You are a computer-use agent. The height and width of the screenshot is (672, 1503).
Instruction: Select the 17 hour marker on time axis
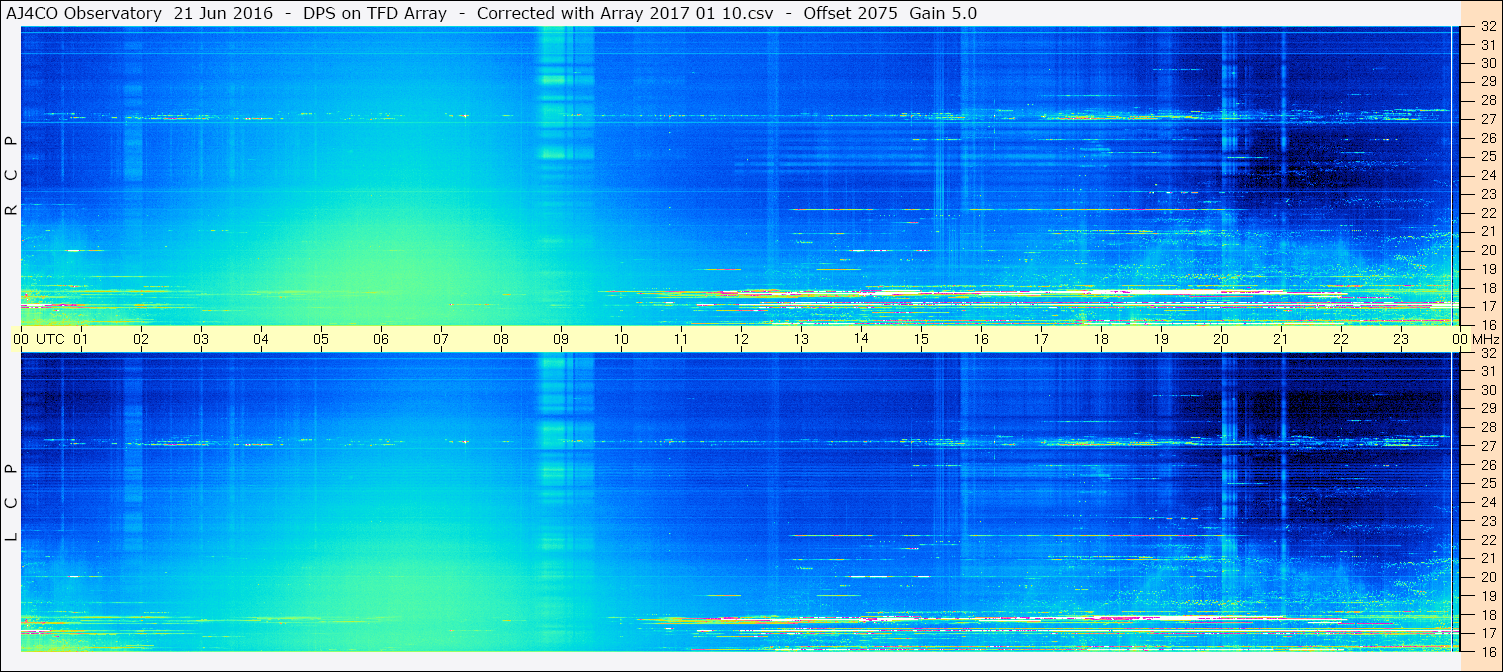tap(1041, 339)
